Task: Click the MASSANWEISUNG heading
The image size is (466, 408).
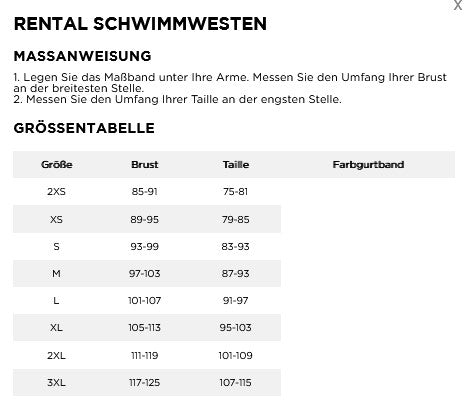Action: (x=83, y=56)
